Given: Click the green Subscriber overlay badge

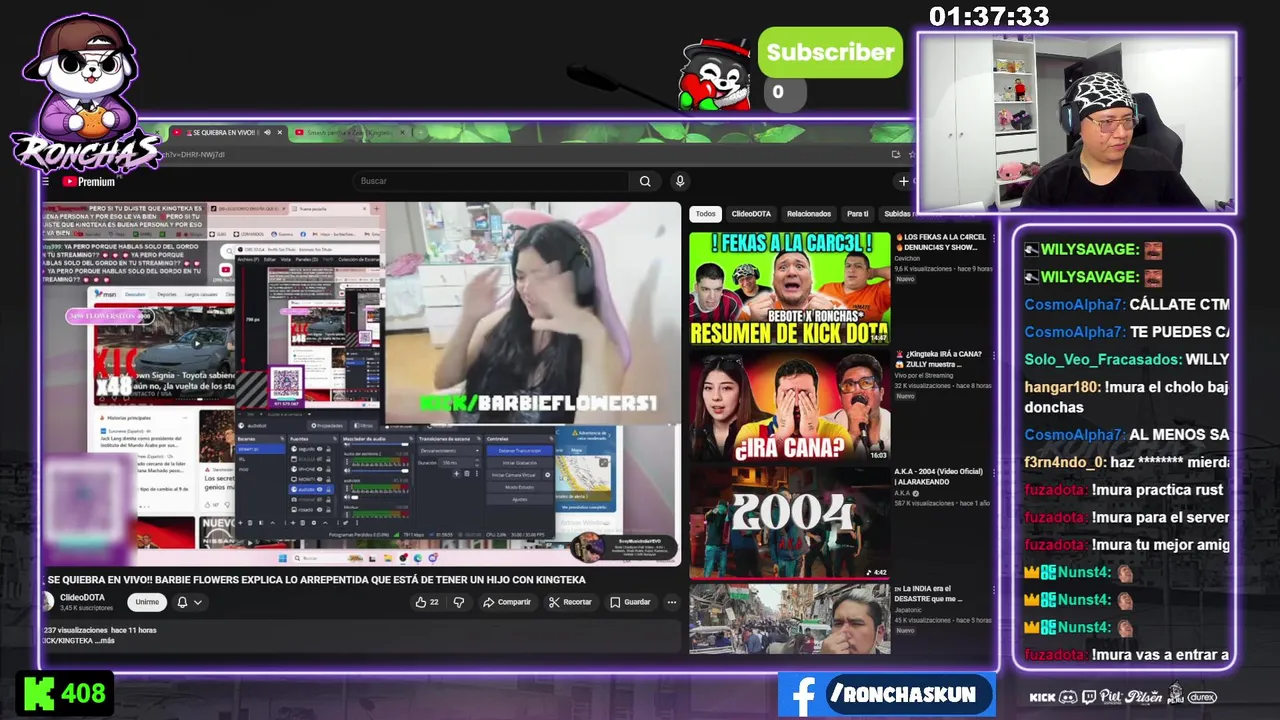Looking at the screenshot, I should pyautogui.click(x=830, y=53).
